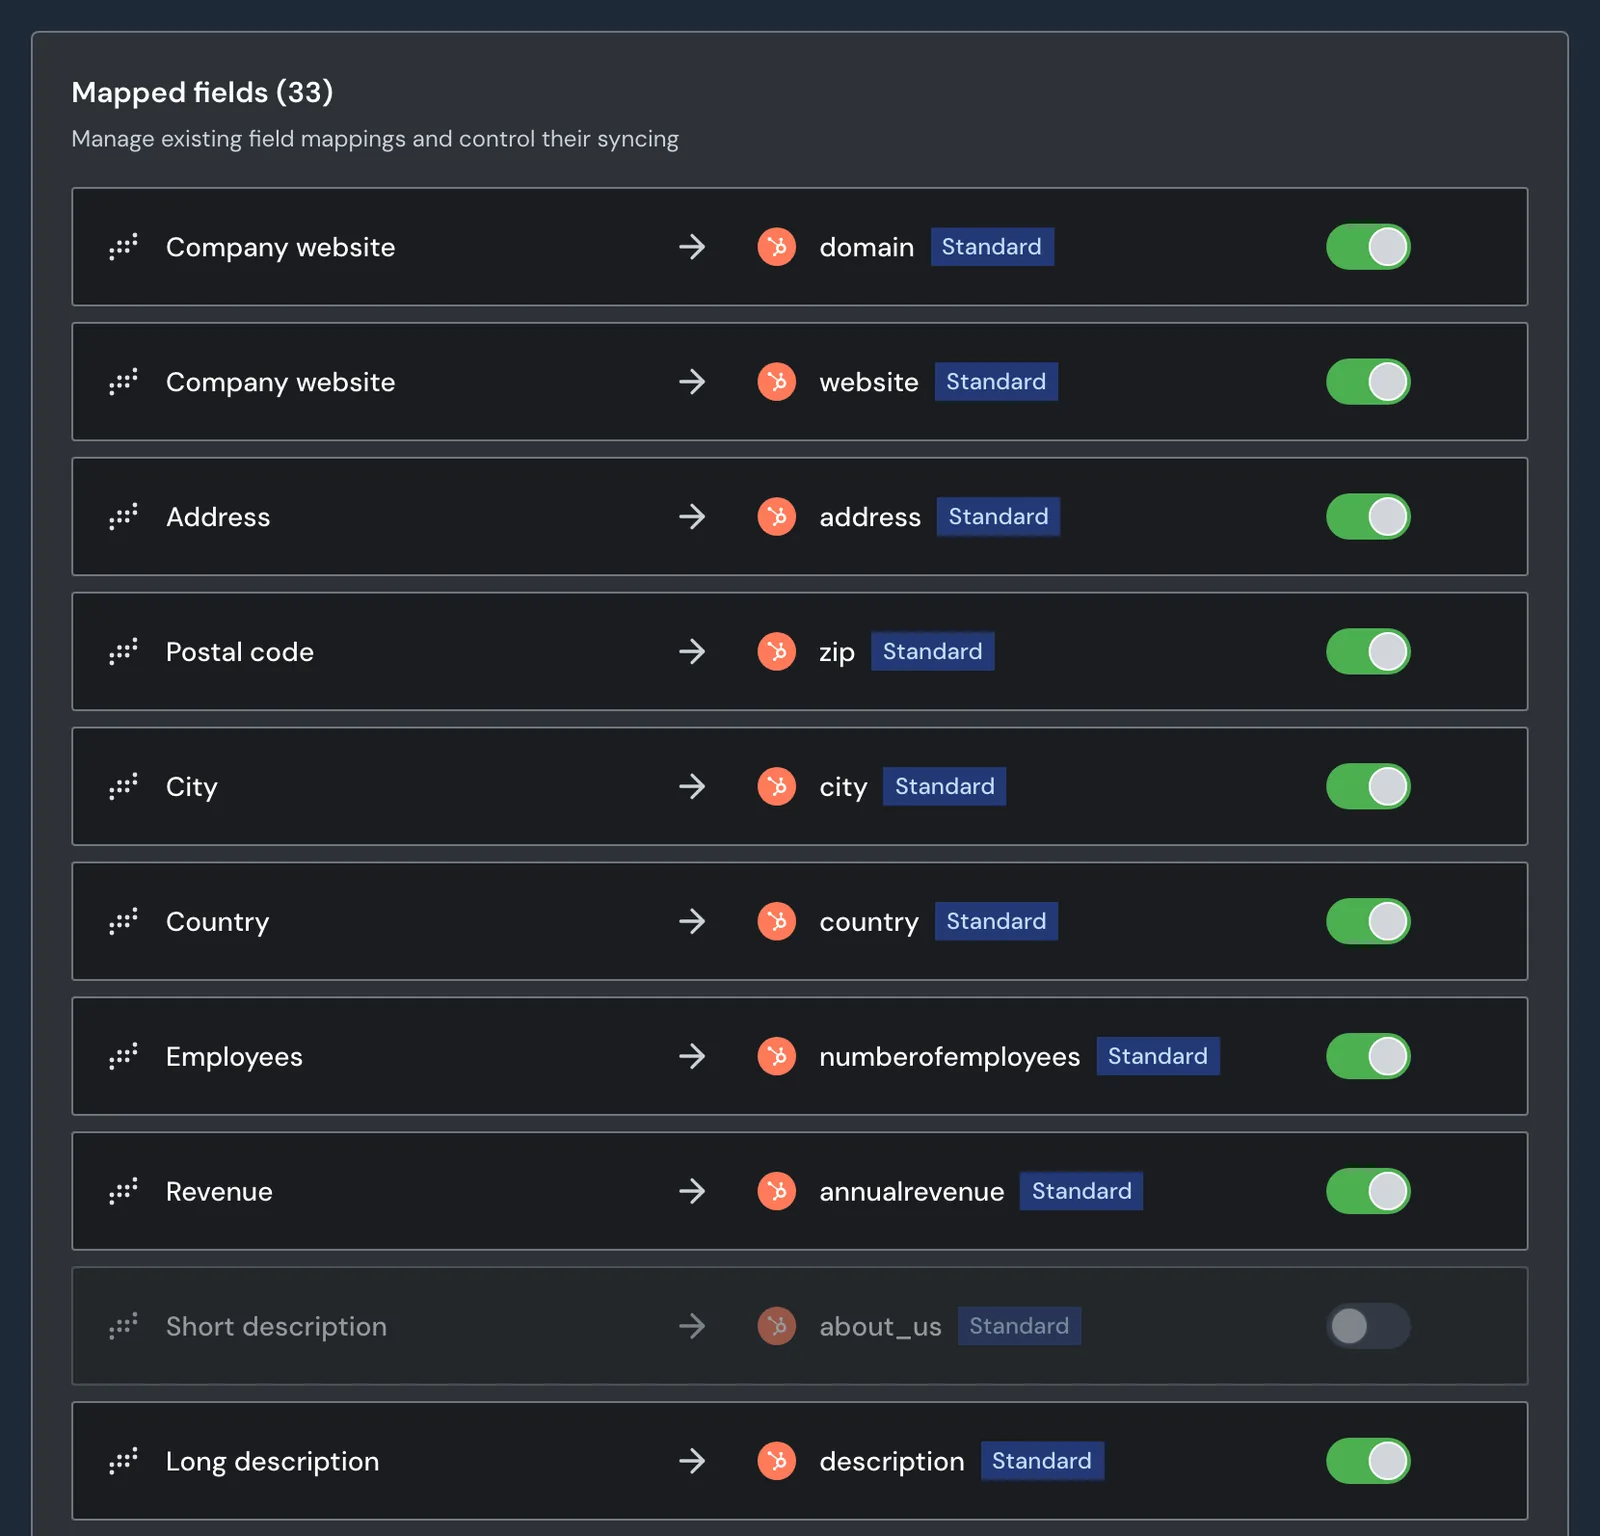Click the dotted source icon beside Postal code
The height and width of the screenshot is (1536, 1600).
click(x=123, y=652)
